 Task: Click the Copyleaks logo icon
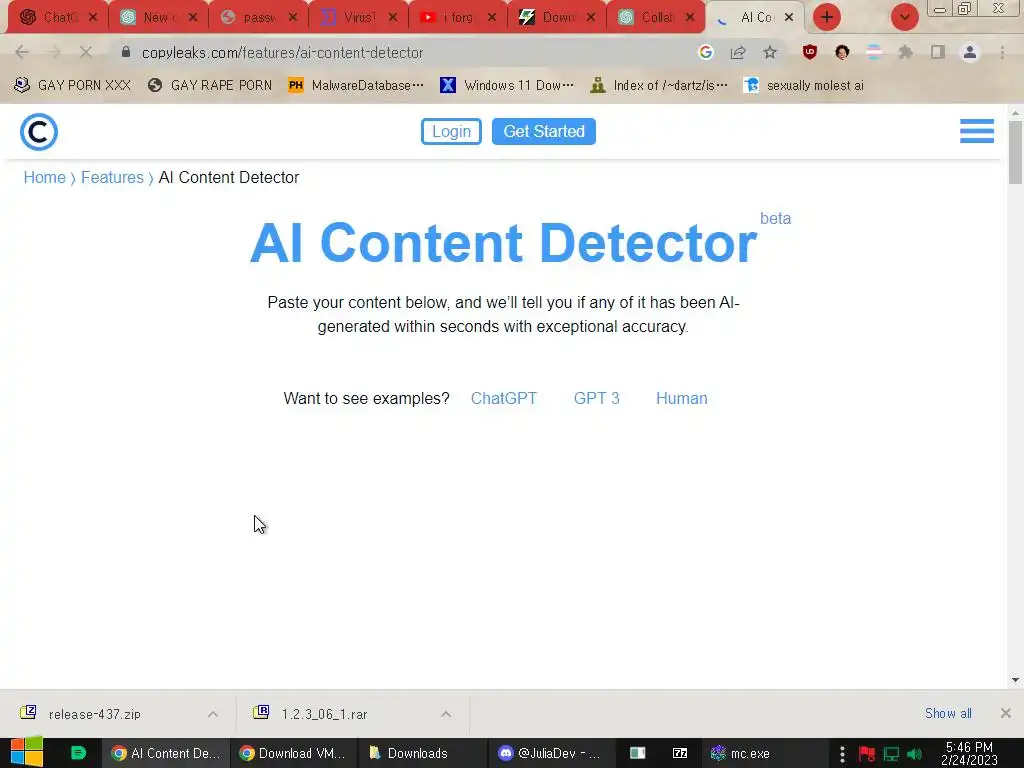click(39, 132)
